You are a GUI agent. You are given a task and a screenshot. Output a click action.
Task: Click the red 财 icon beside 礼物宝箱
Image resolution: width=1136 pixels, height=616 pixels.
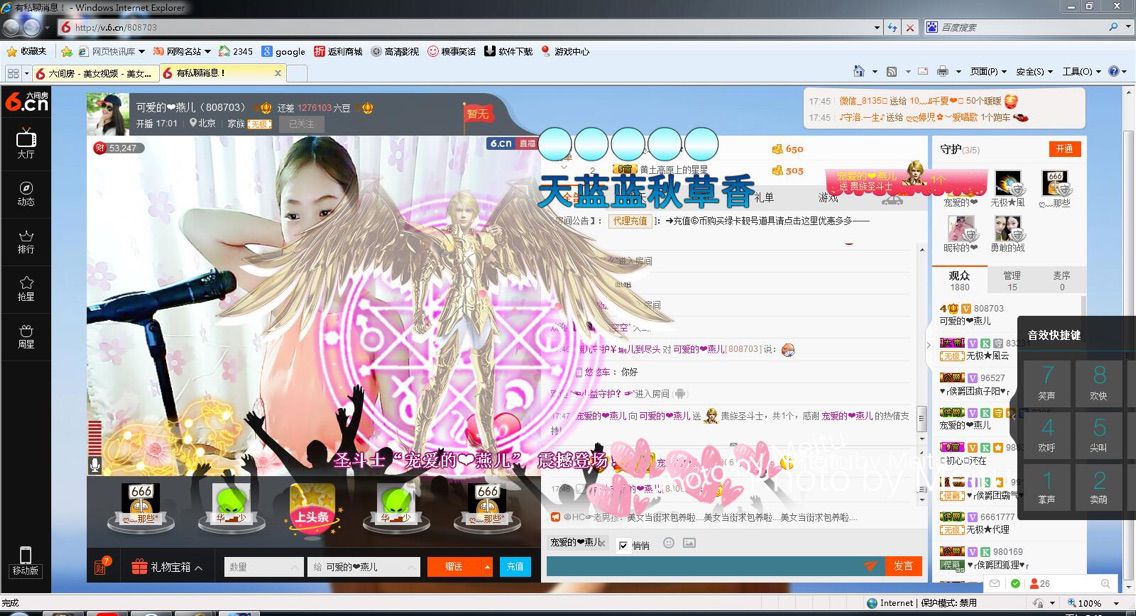pyautogui.click(x=102, y=565)
